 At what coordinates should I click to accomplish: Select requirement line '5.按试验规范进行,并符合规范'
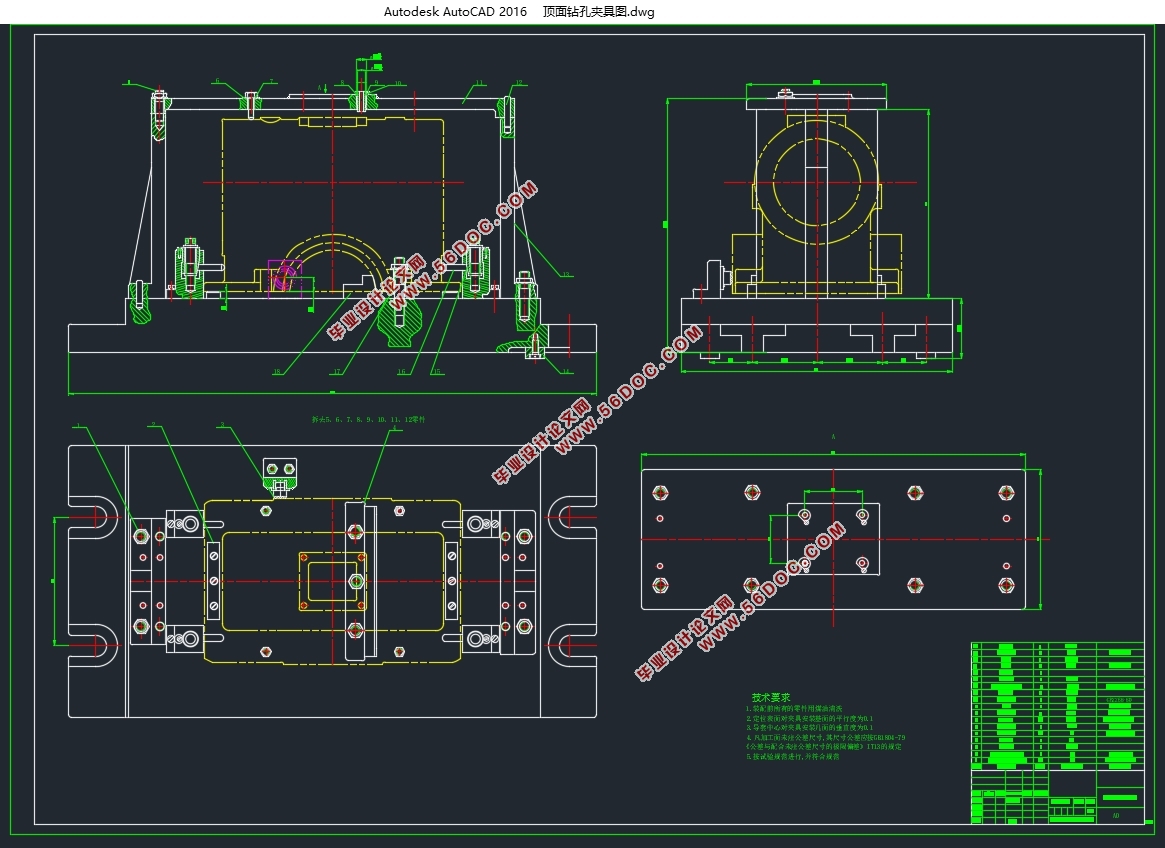[793, 757]
